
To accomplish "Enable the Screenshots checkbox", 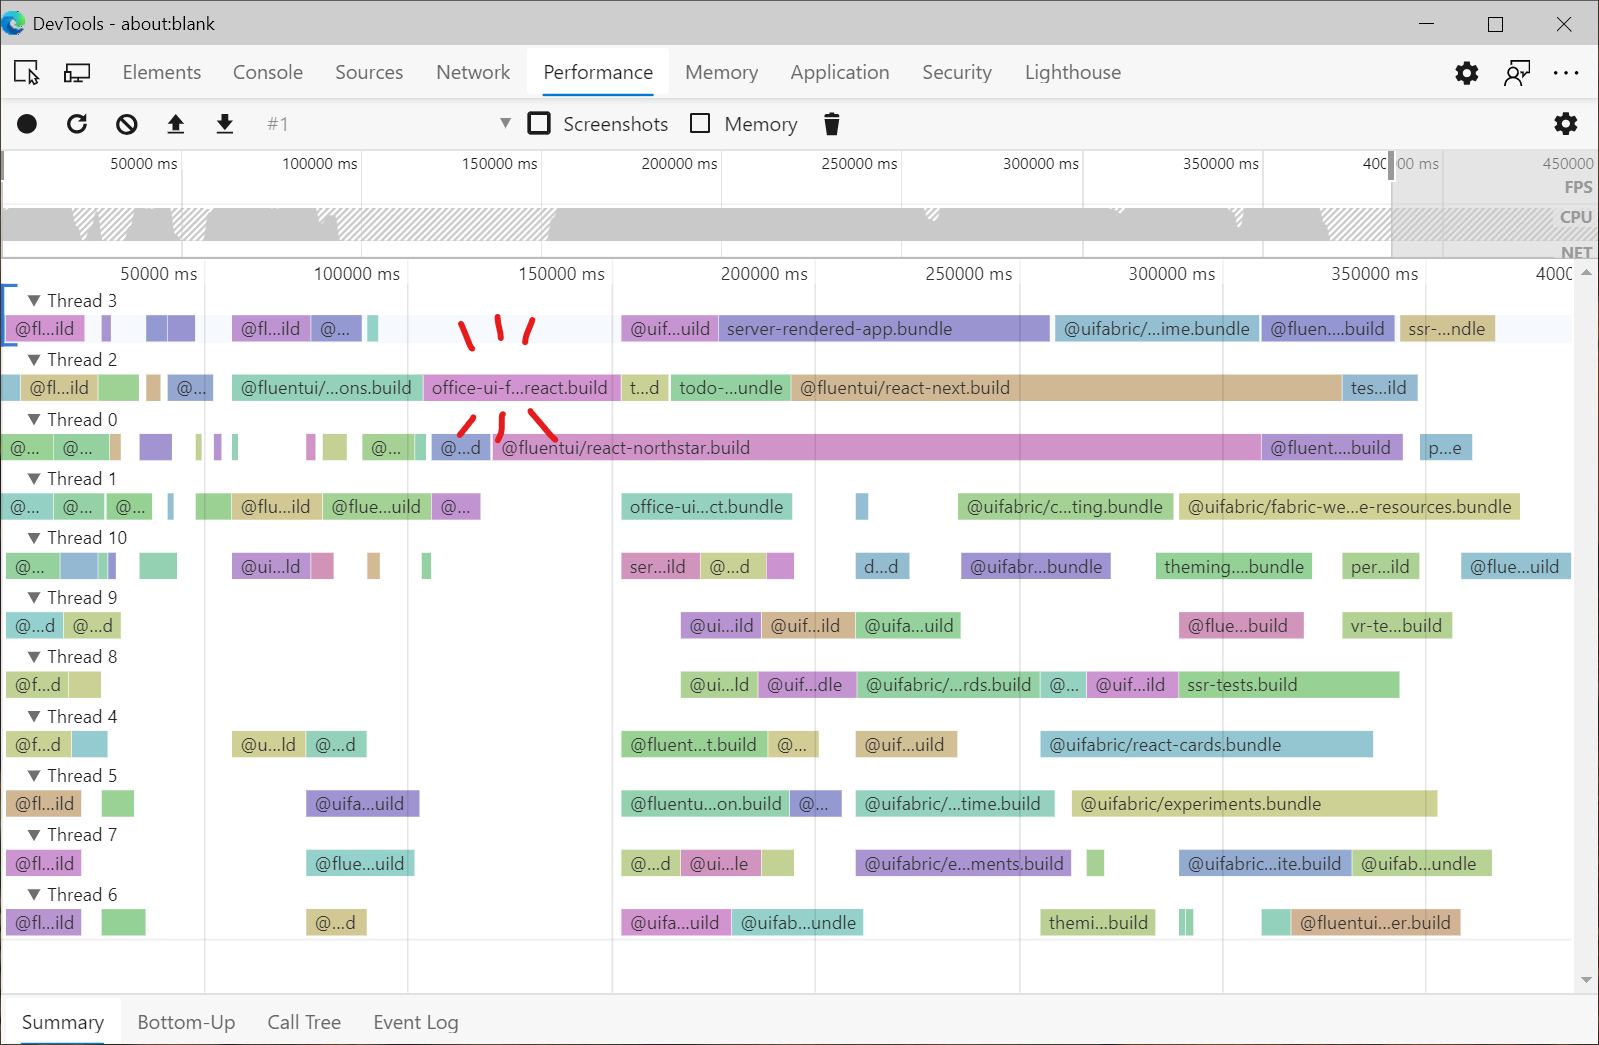I will (x=540, y=124).
